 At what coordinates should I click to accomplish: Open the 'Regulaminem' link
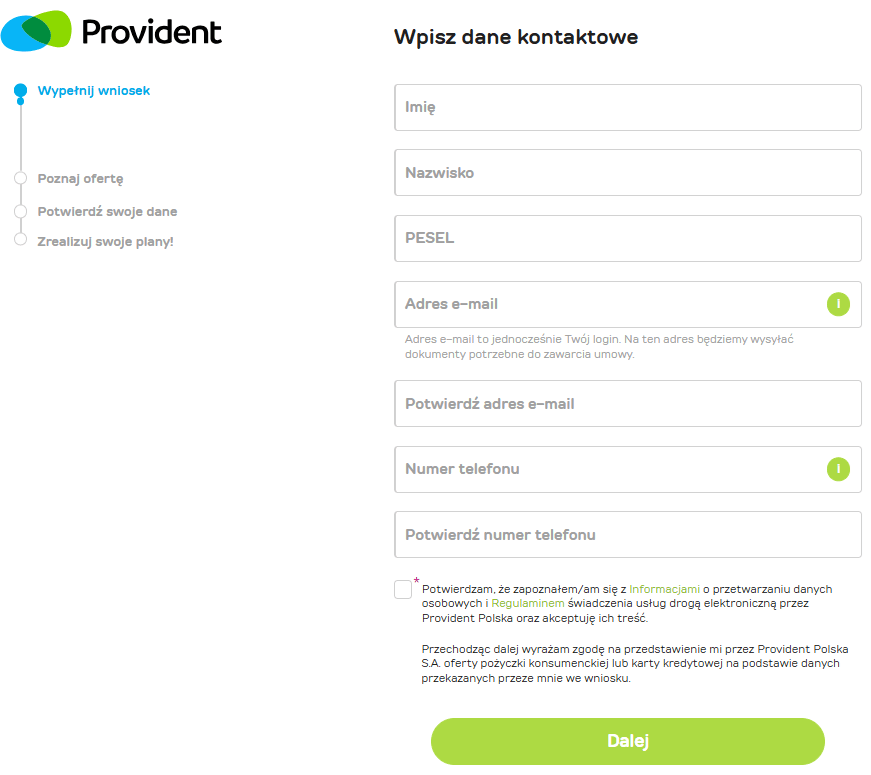tap(528, 604)
